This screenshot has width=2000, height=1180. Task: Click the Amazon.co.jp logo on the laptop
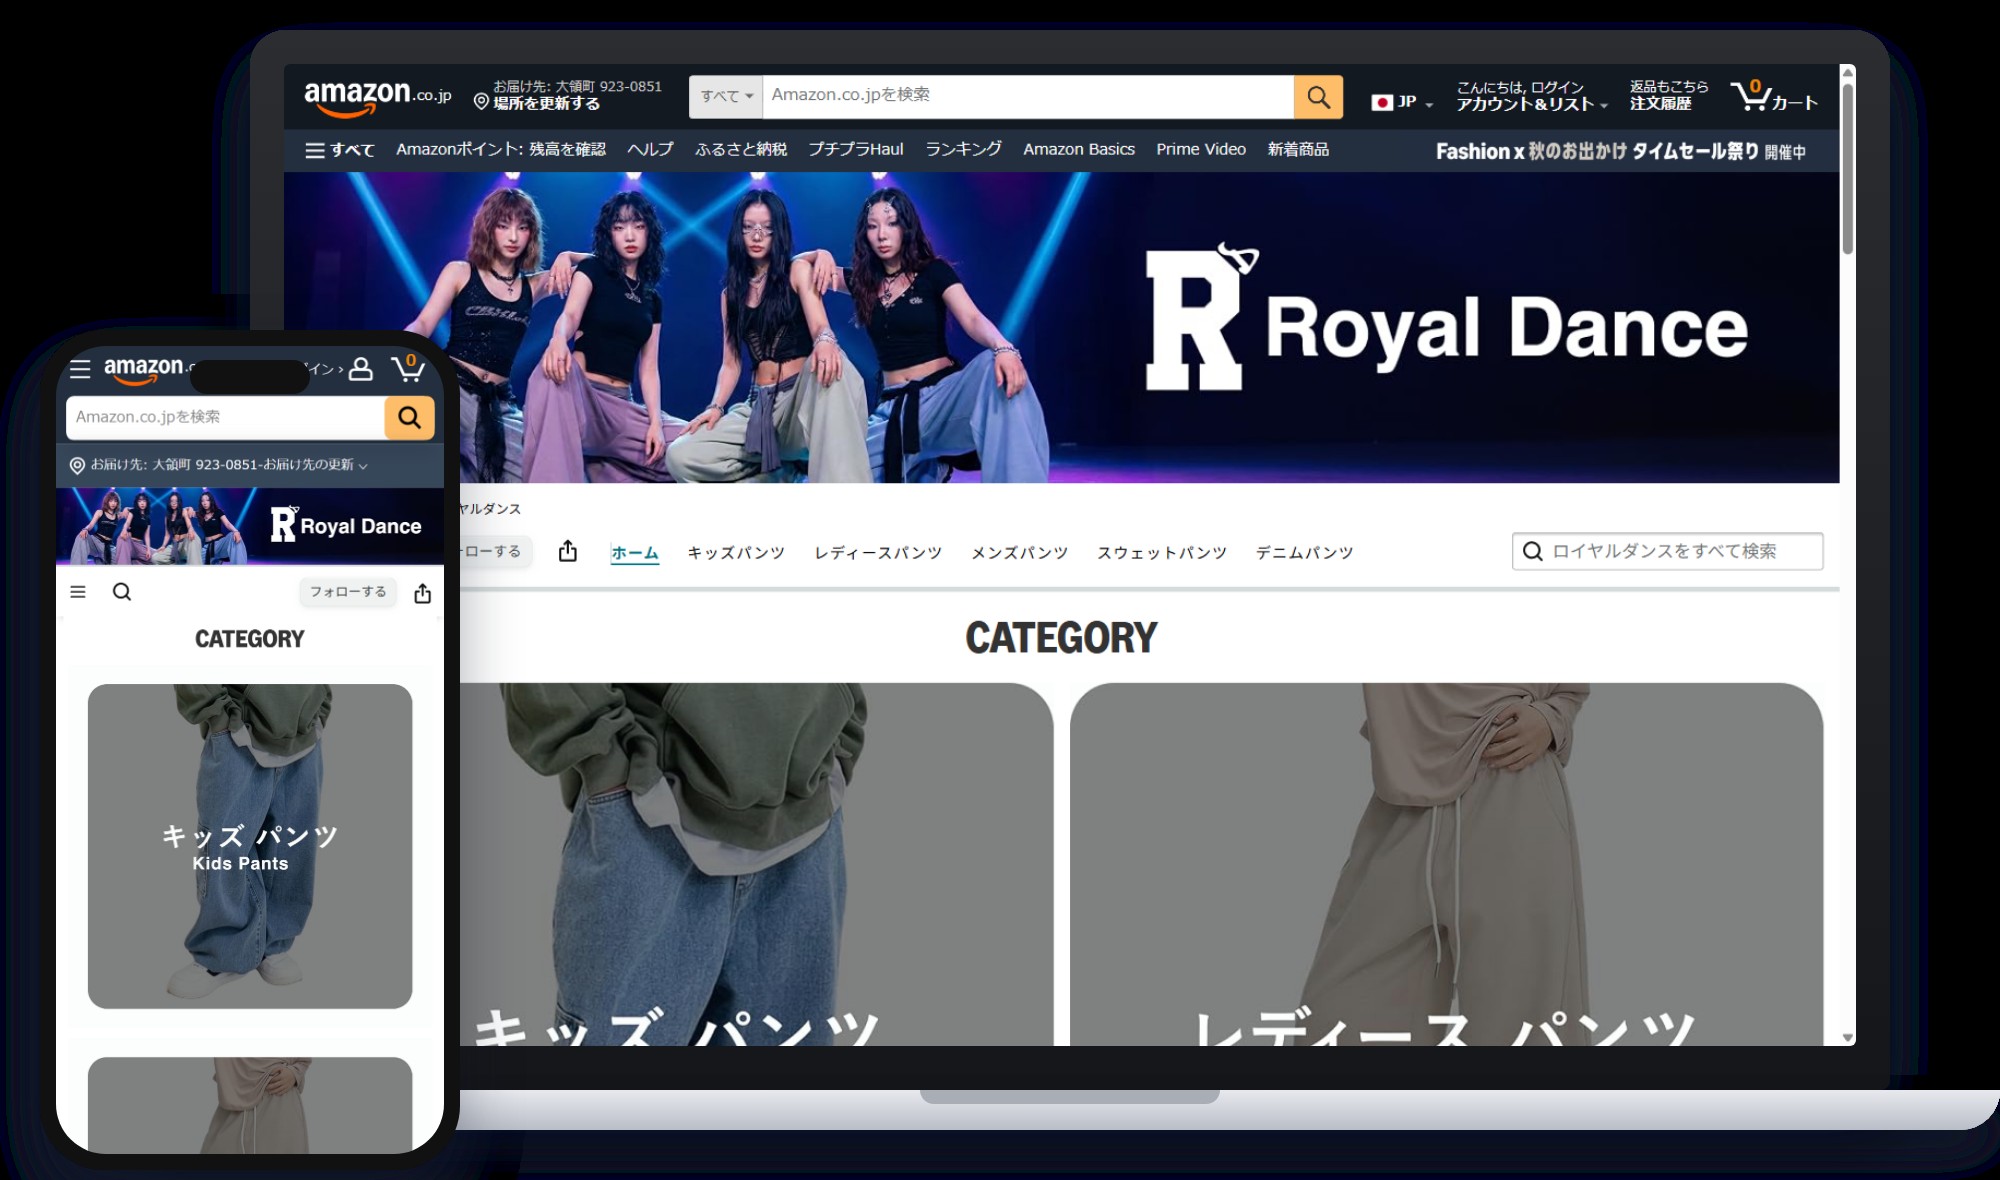pyautogui.click(x=377, y=97)
